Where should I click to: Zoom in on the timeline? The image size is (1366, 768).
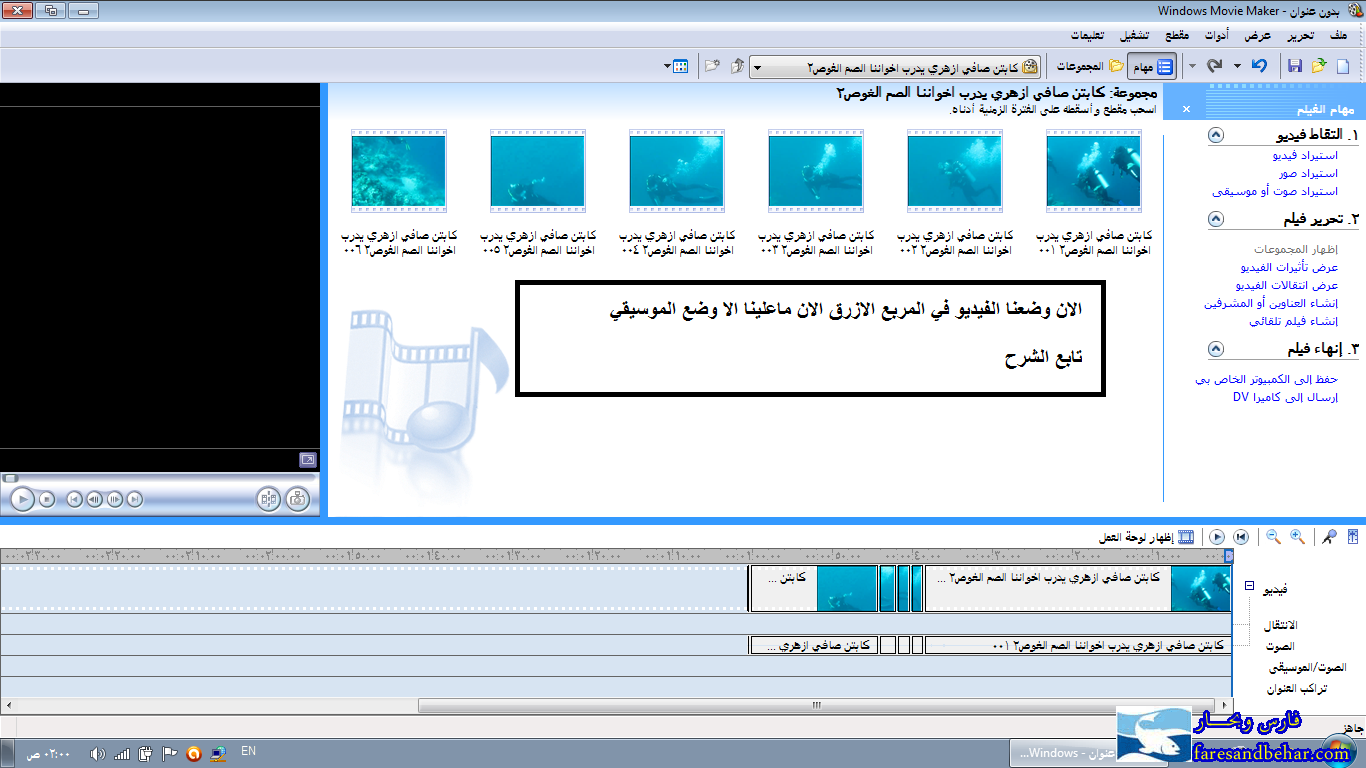1297,537
